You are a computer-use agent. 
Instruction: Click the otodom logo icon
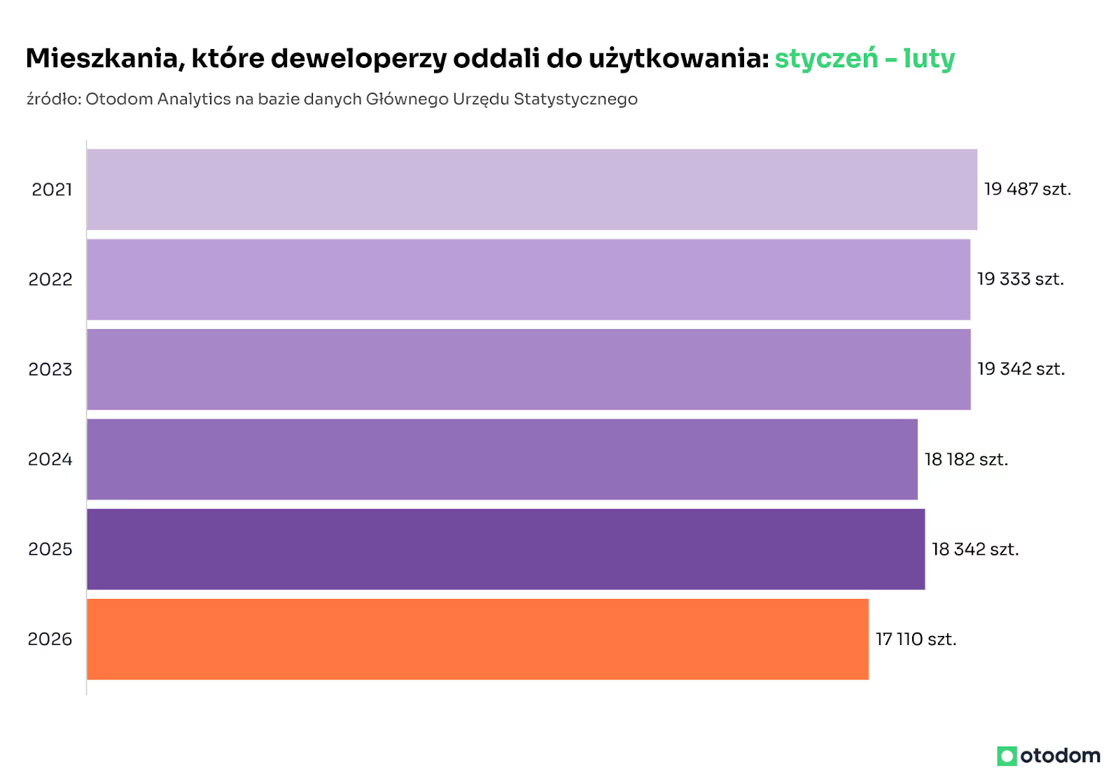click(x=1007, y=756)
